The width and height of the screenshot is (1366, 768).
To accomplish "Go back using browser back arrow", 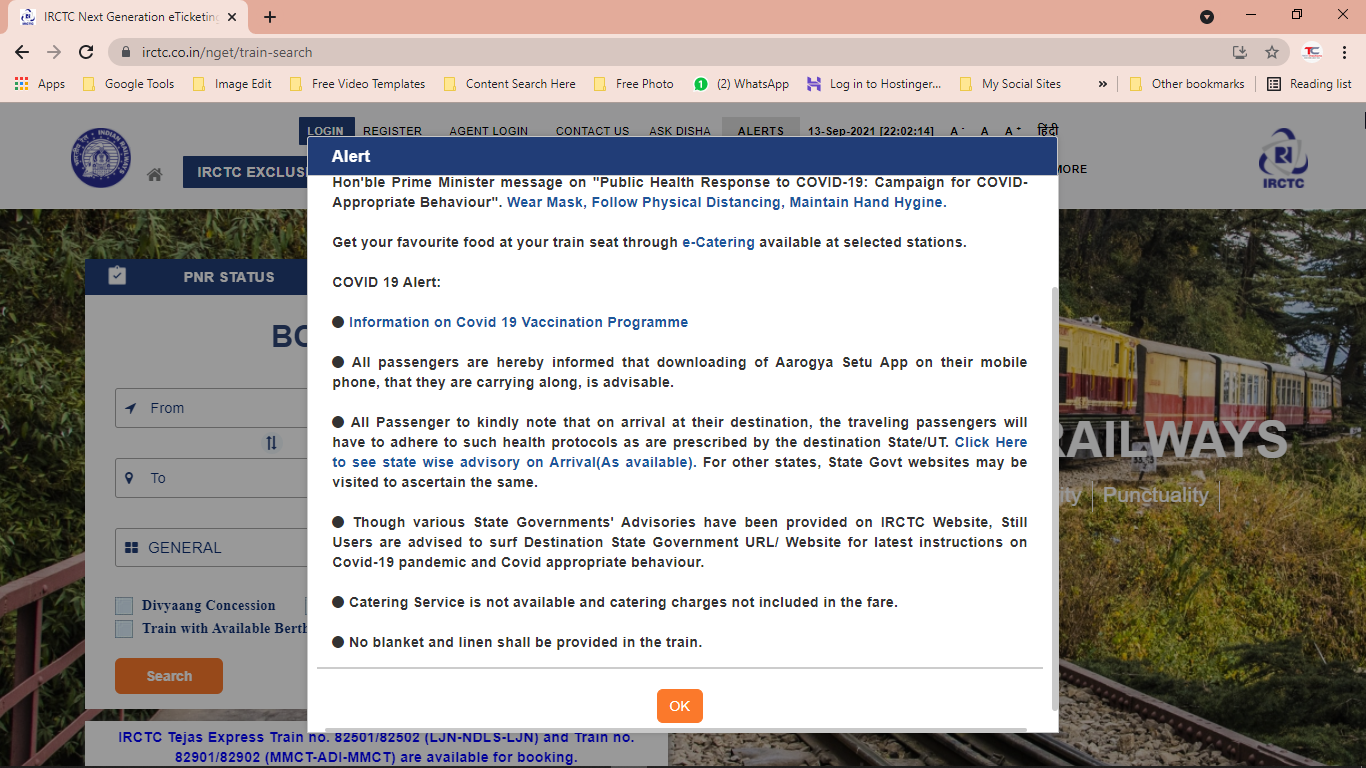I will pyautogui.click(x=22, y=52).
